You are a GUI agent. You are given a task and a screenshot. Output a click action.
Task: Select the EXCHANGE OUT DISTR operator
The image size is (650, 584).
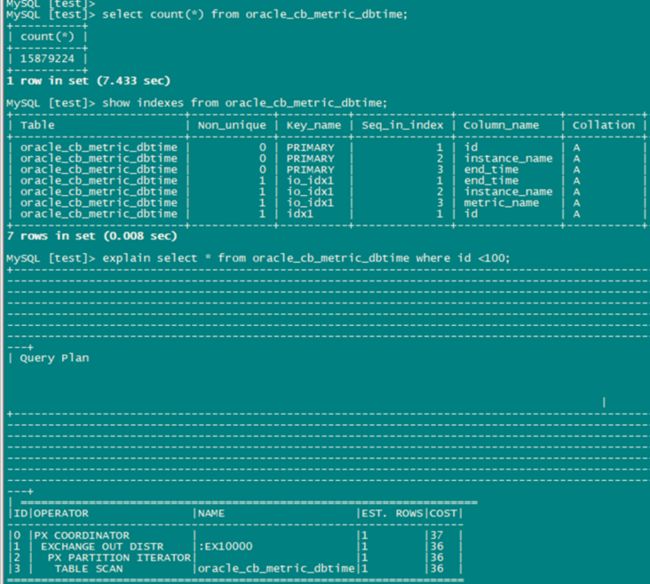click(102, 547)
